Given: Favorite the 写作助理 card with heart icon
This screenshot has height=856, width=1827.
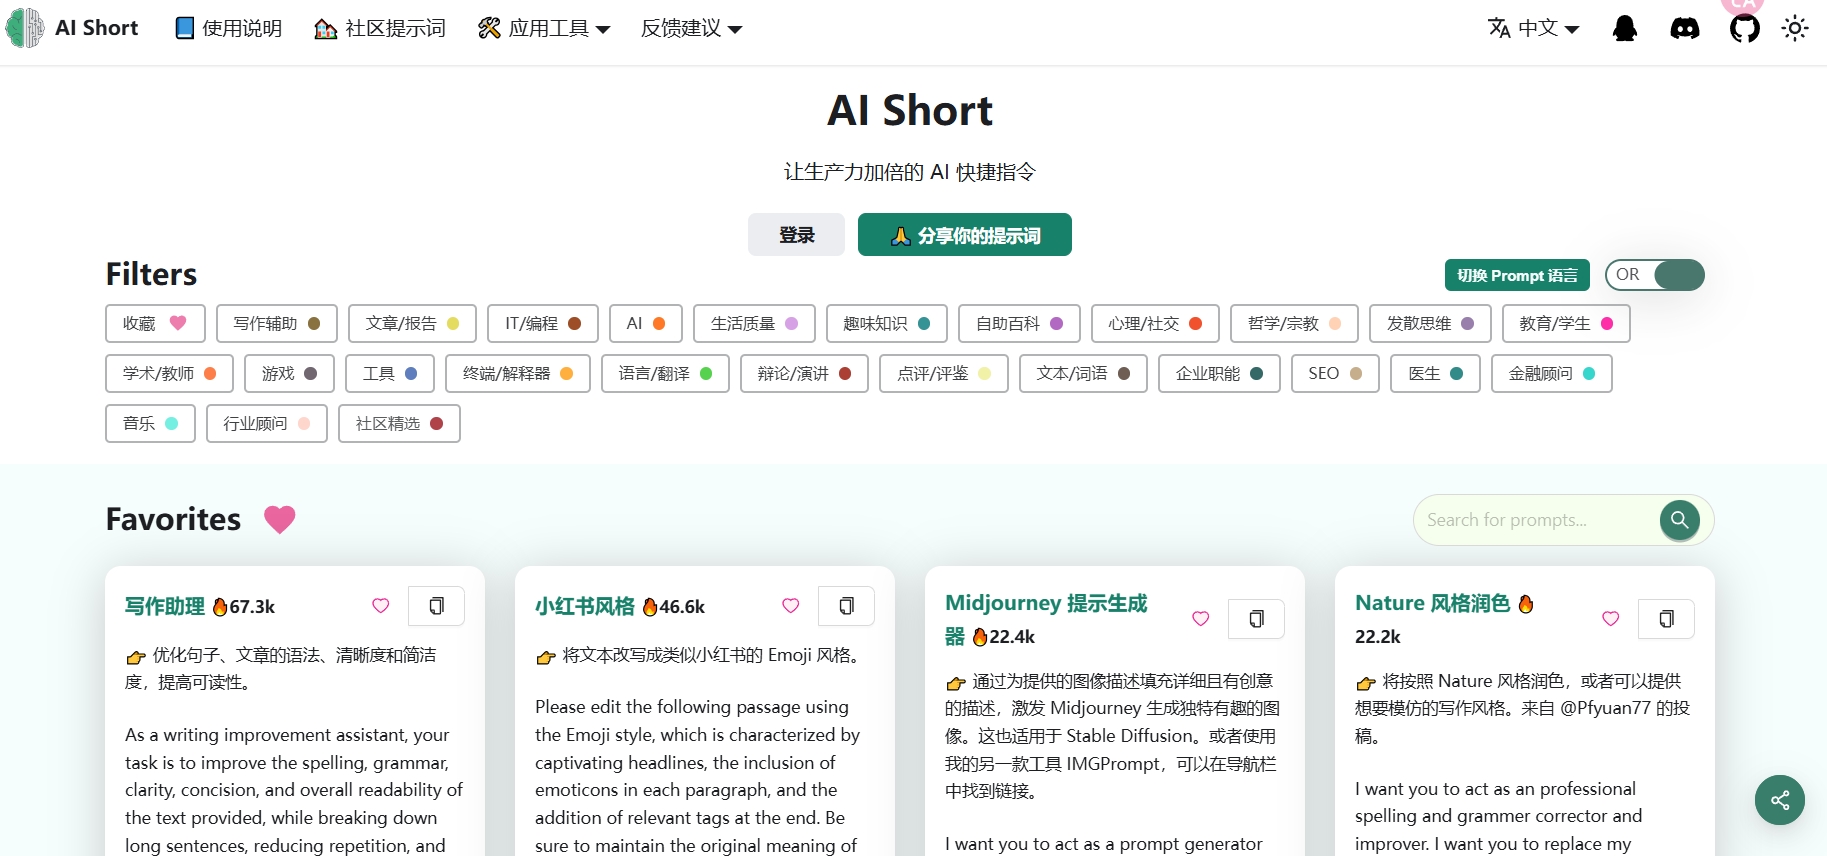Looking at the screenshot, I should 381,606.
